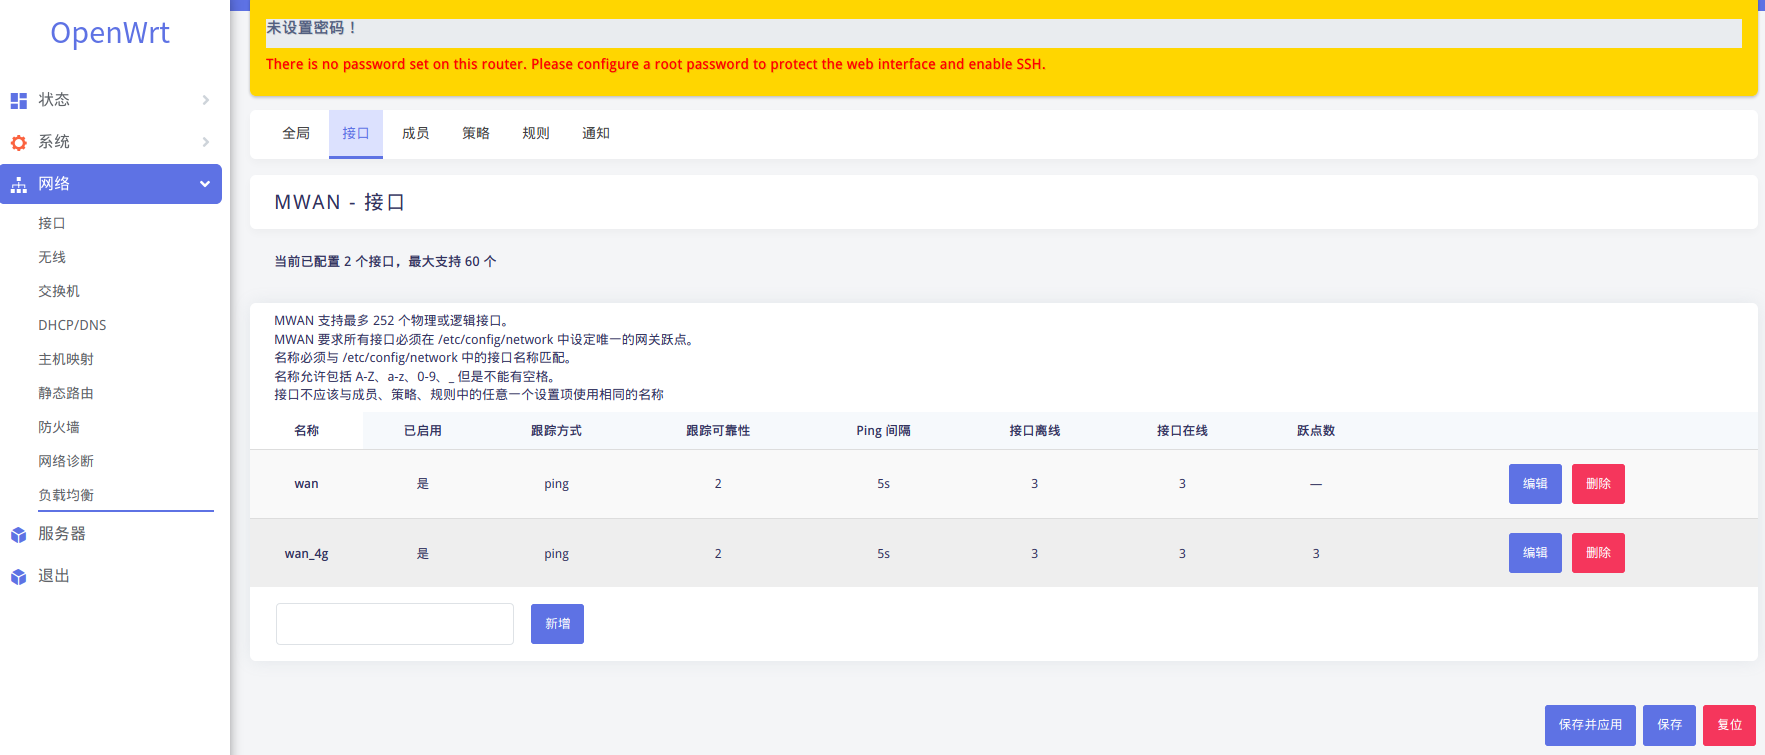Viewport: 1765px width, 755px height.
Task: Click the OpenWrt logo title
Action: (x=110, y=33)
